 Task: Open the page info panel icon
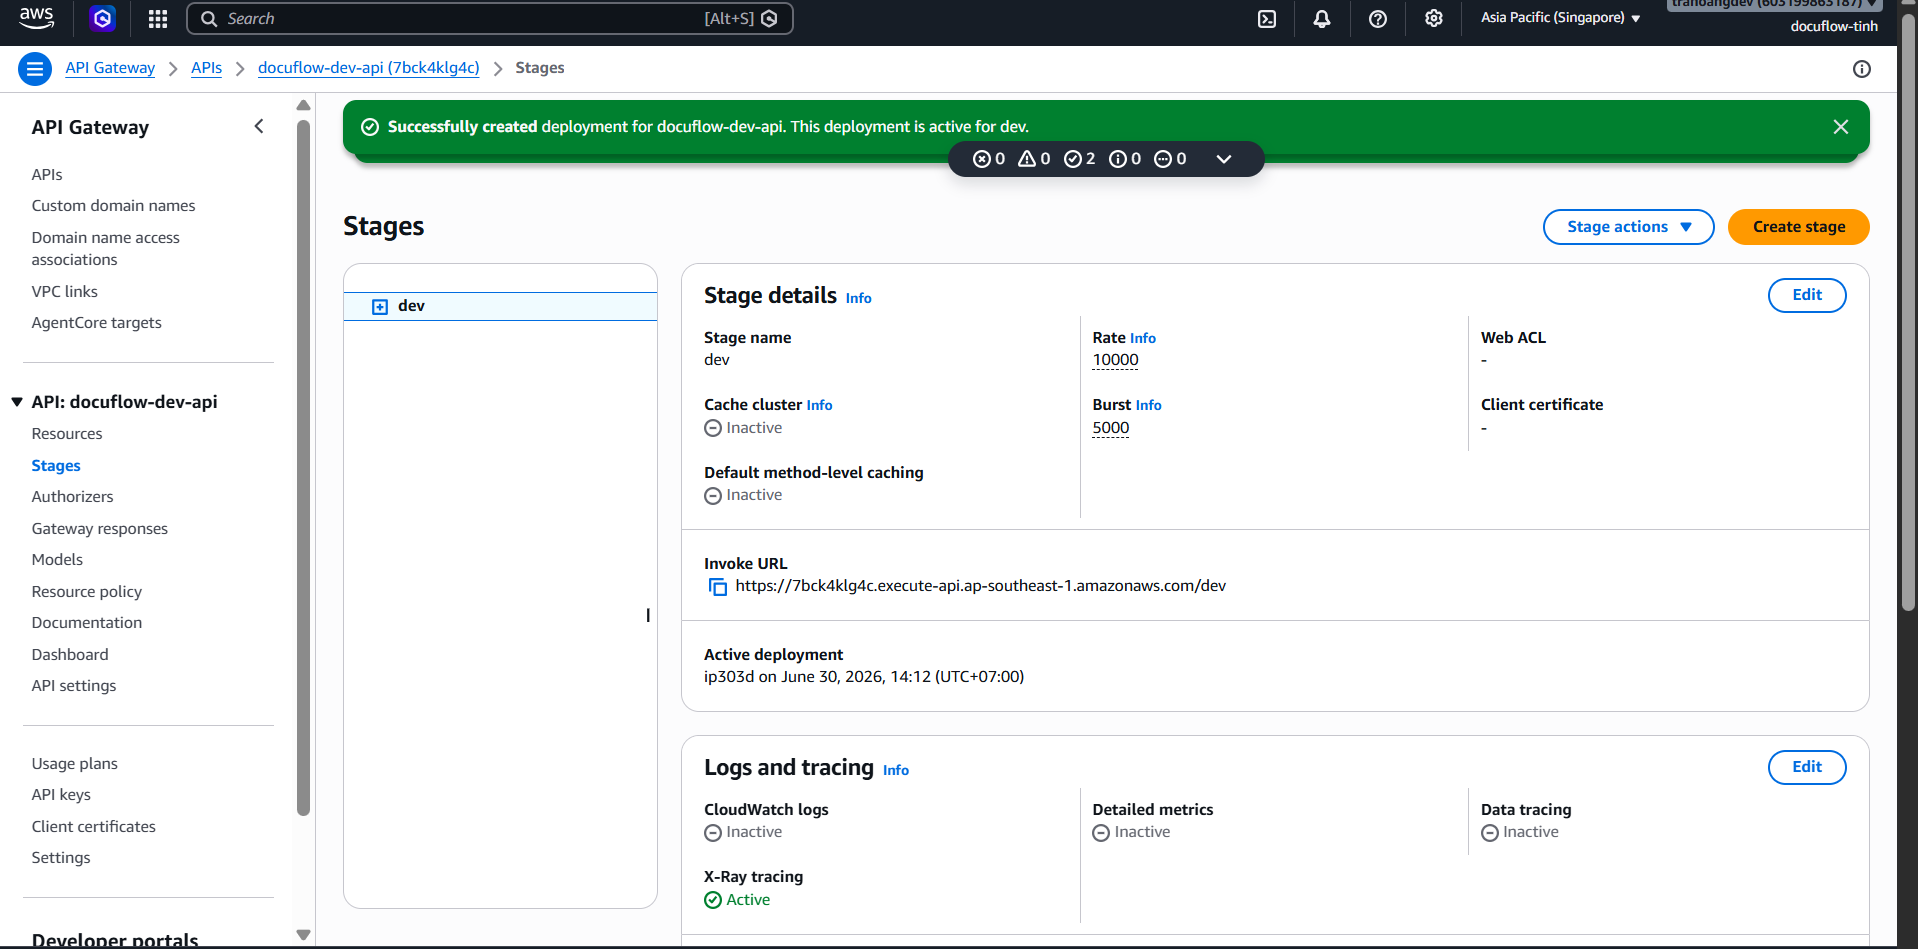pos(1862,69)
